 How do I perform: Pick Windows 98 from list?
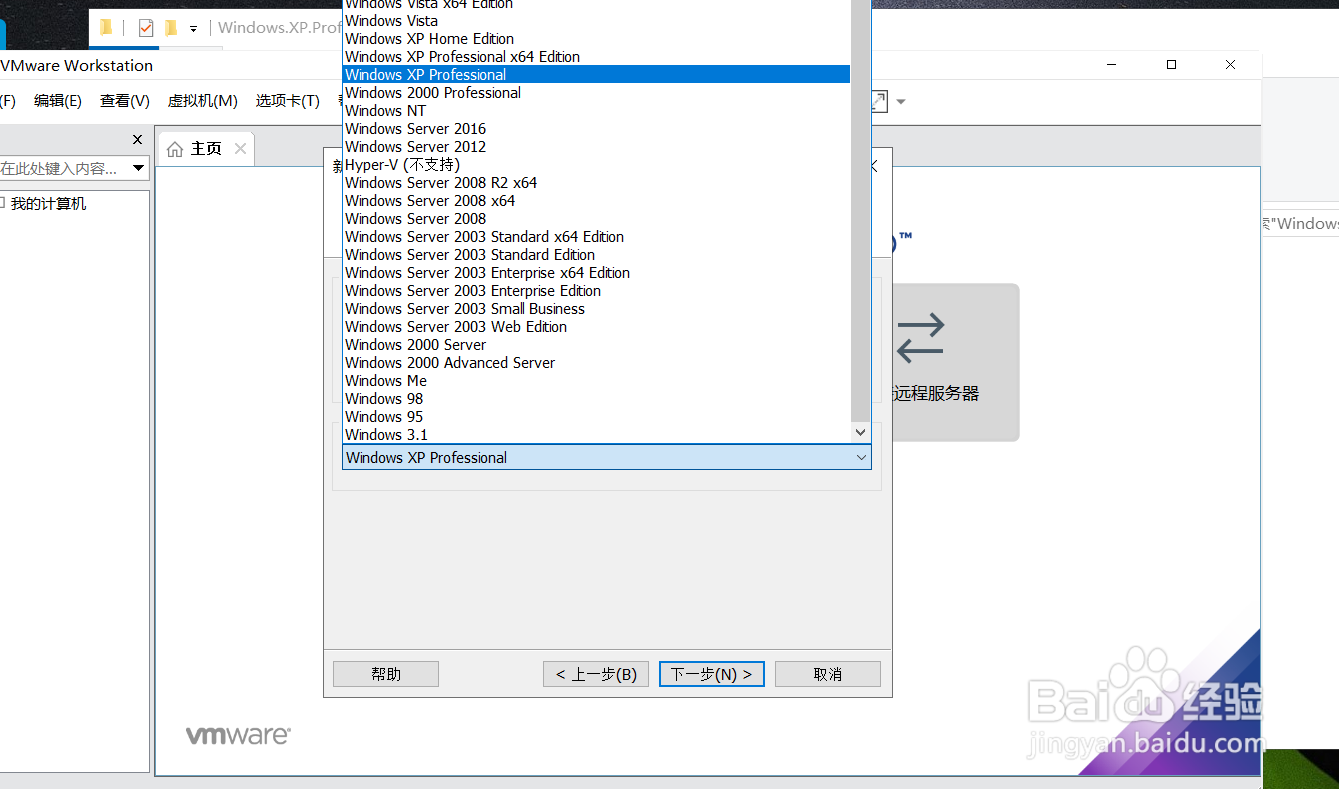pyautogui.click(x=596, y=399)
